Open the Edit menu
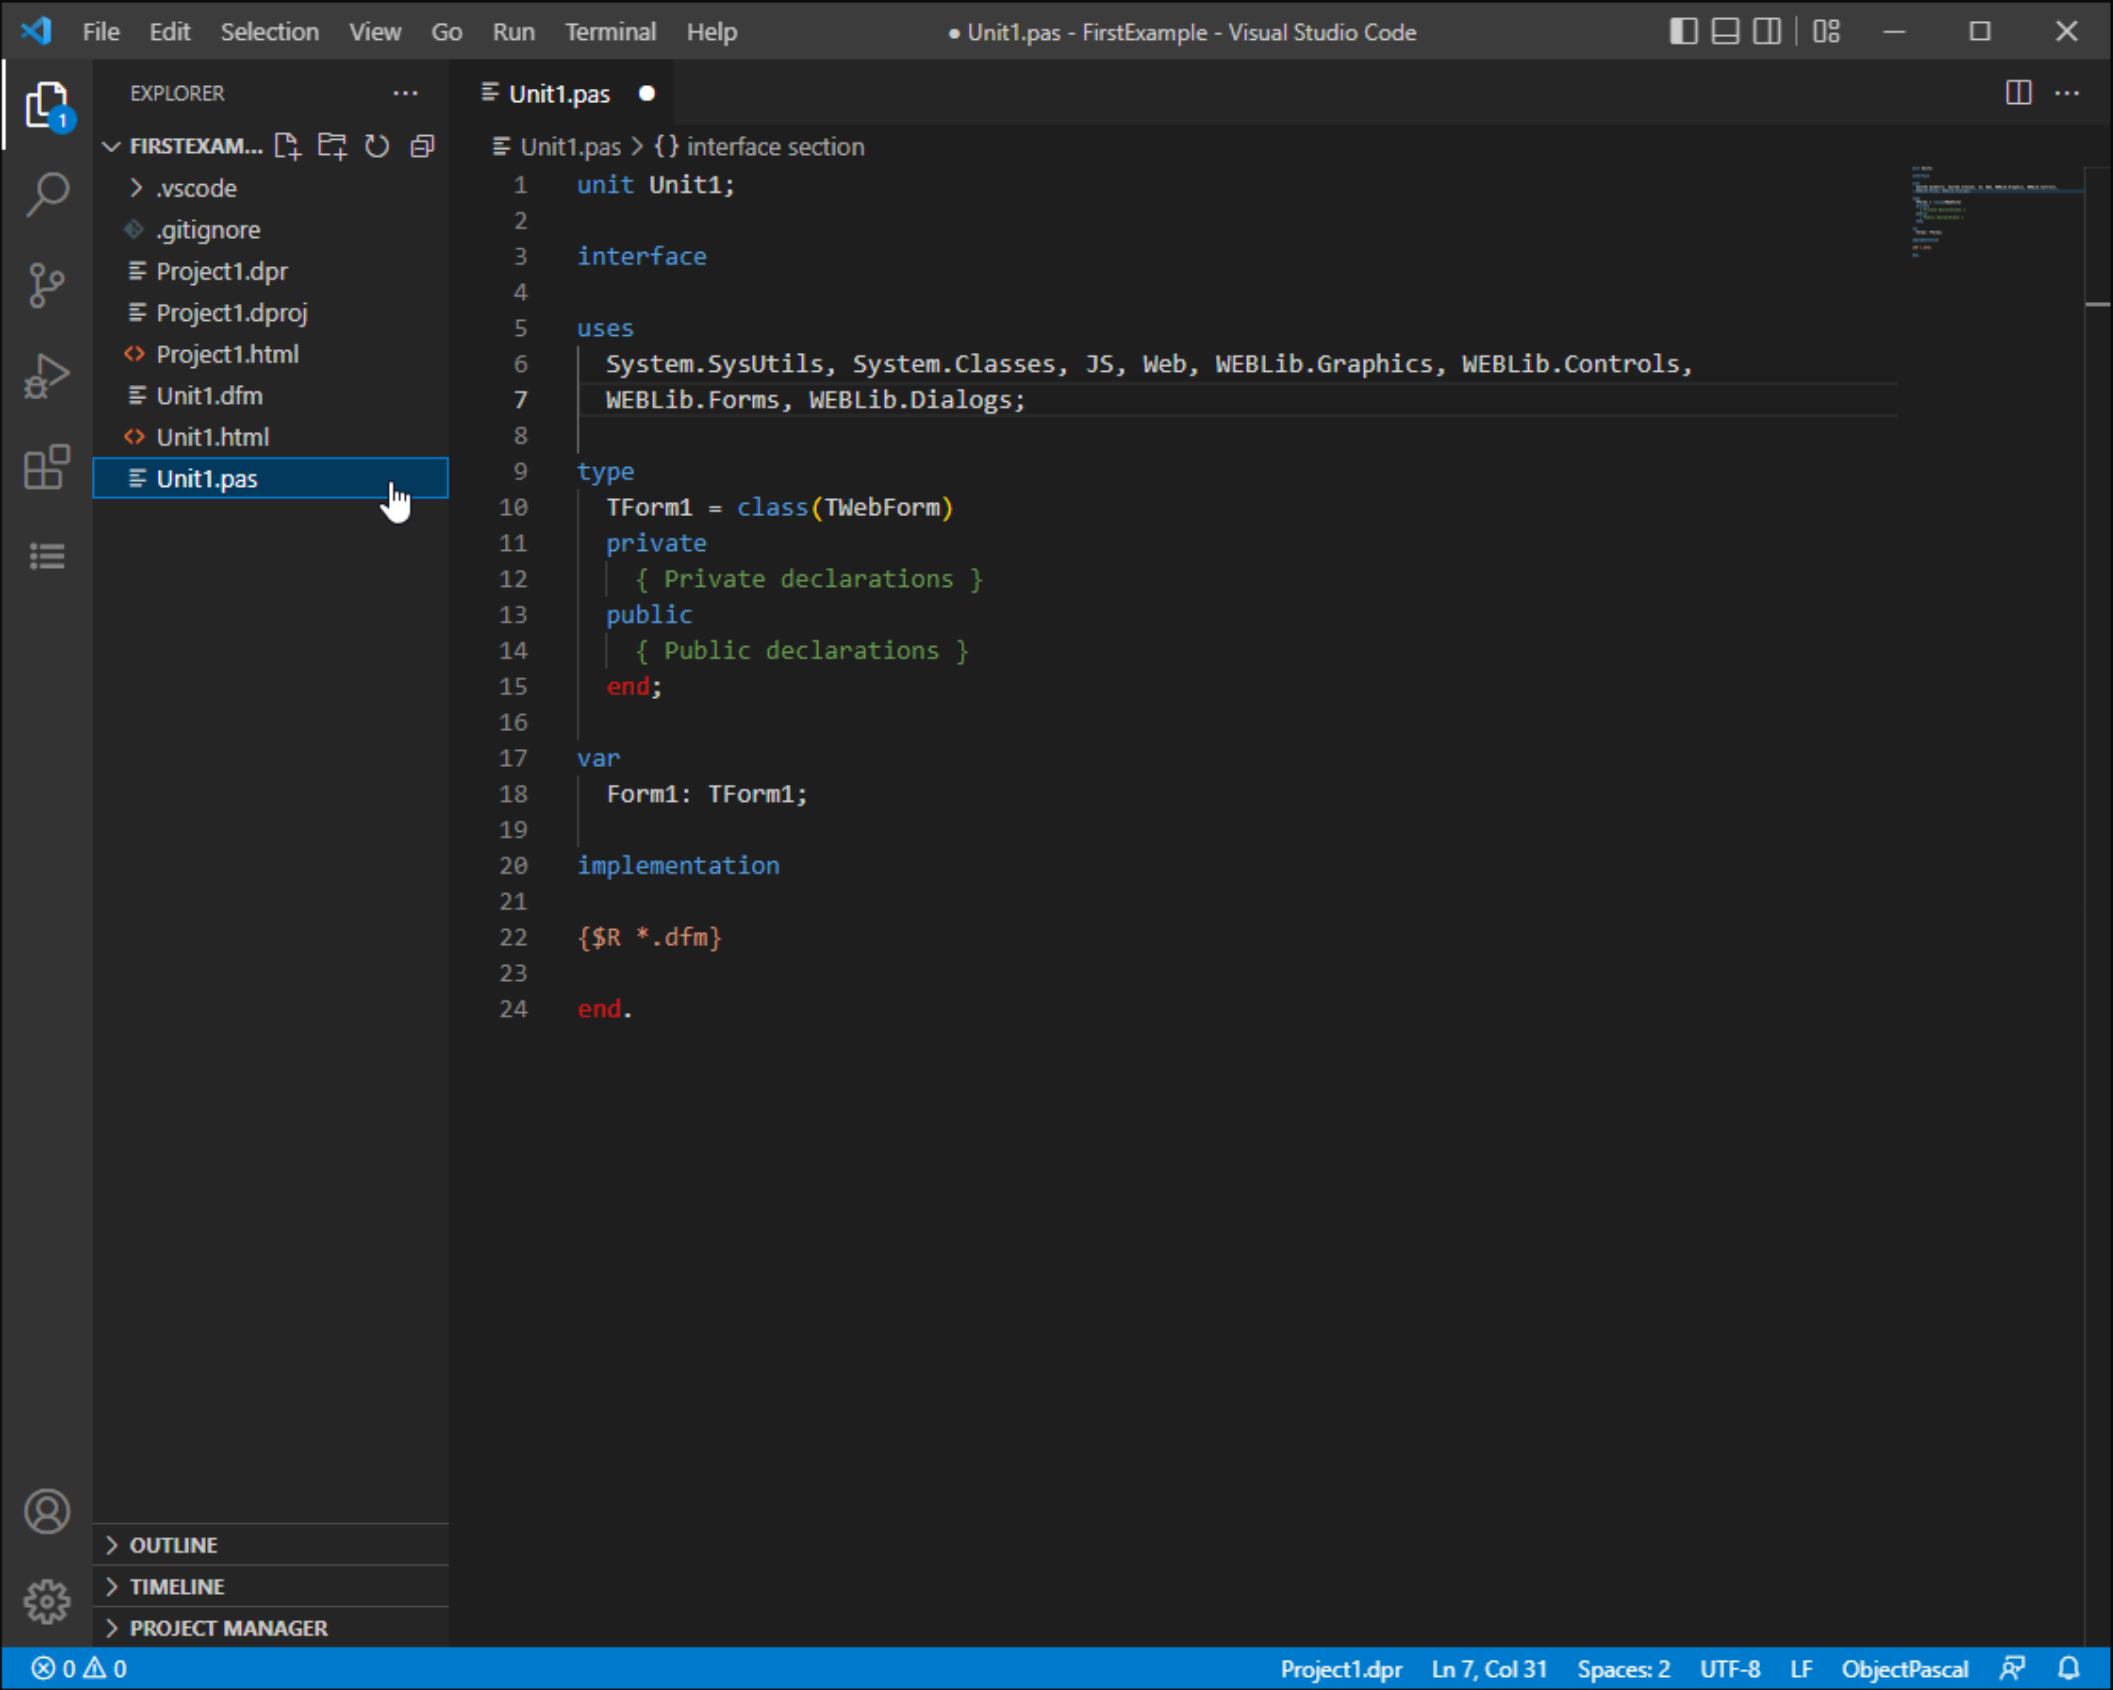The width and height of the screenshot is (2113, 1690). pos(169,32)
